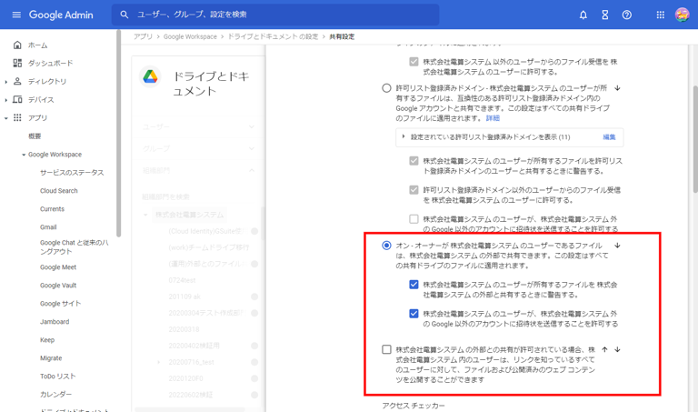
Task: Enable link publishing to anyone checkbox
Action: [x=386, y=349]
